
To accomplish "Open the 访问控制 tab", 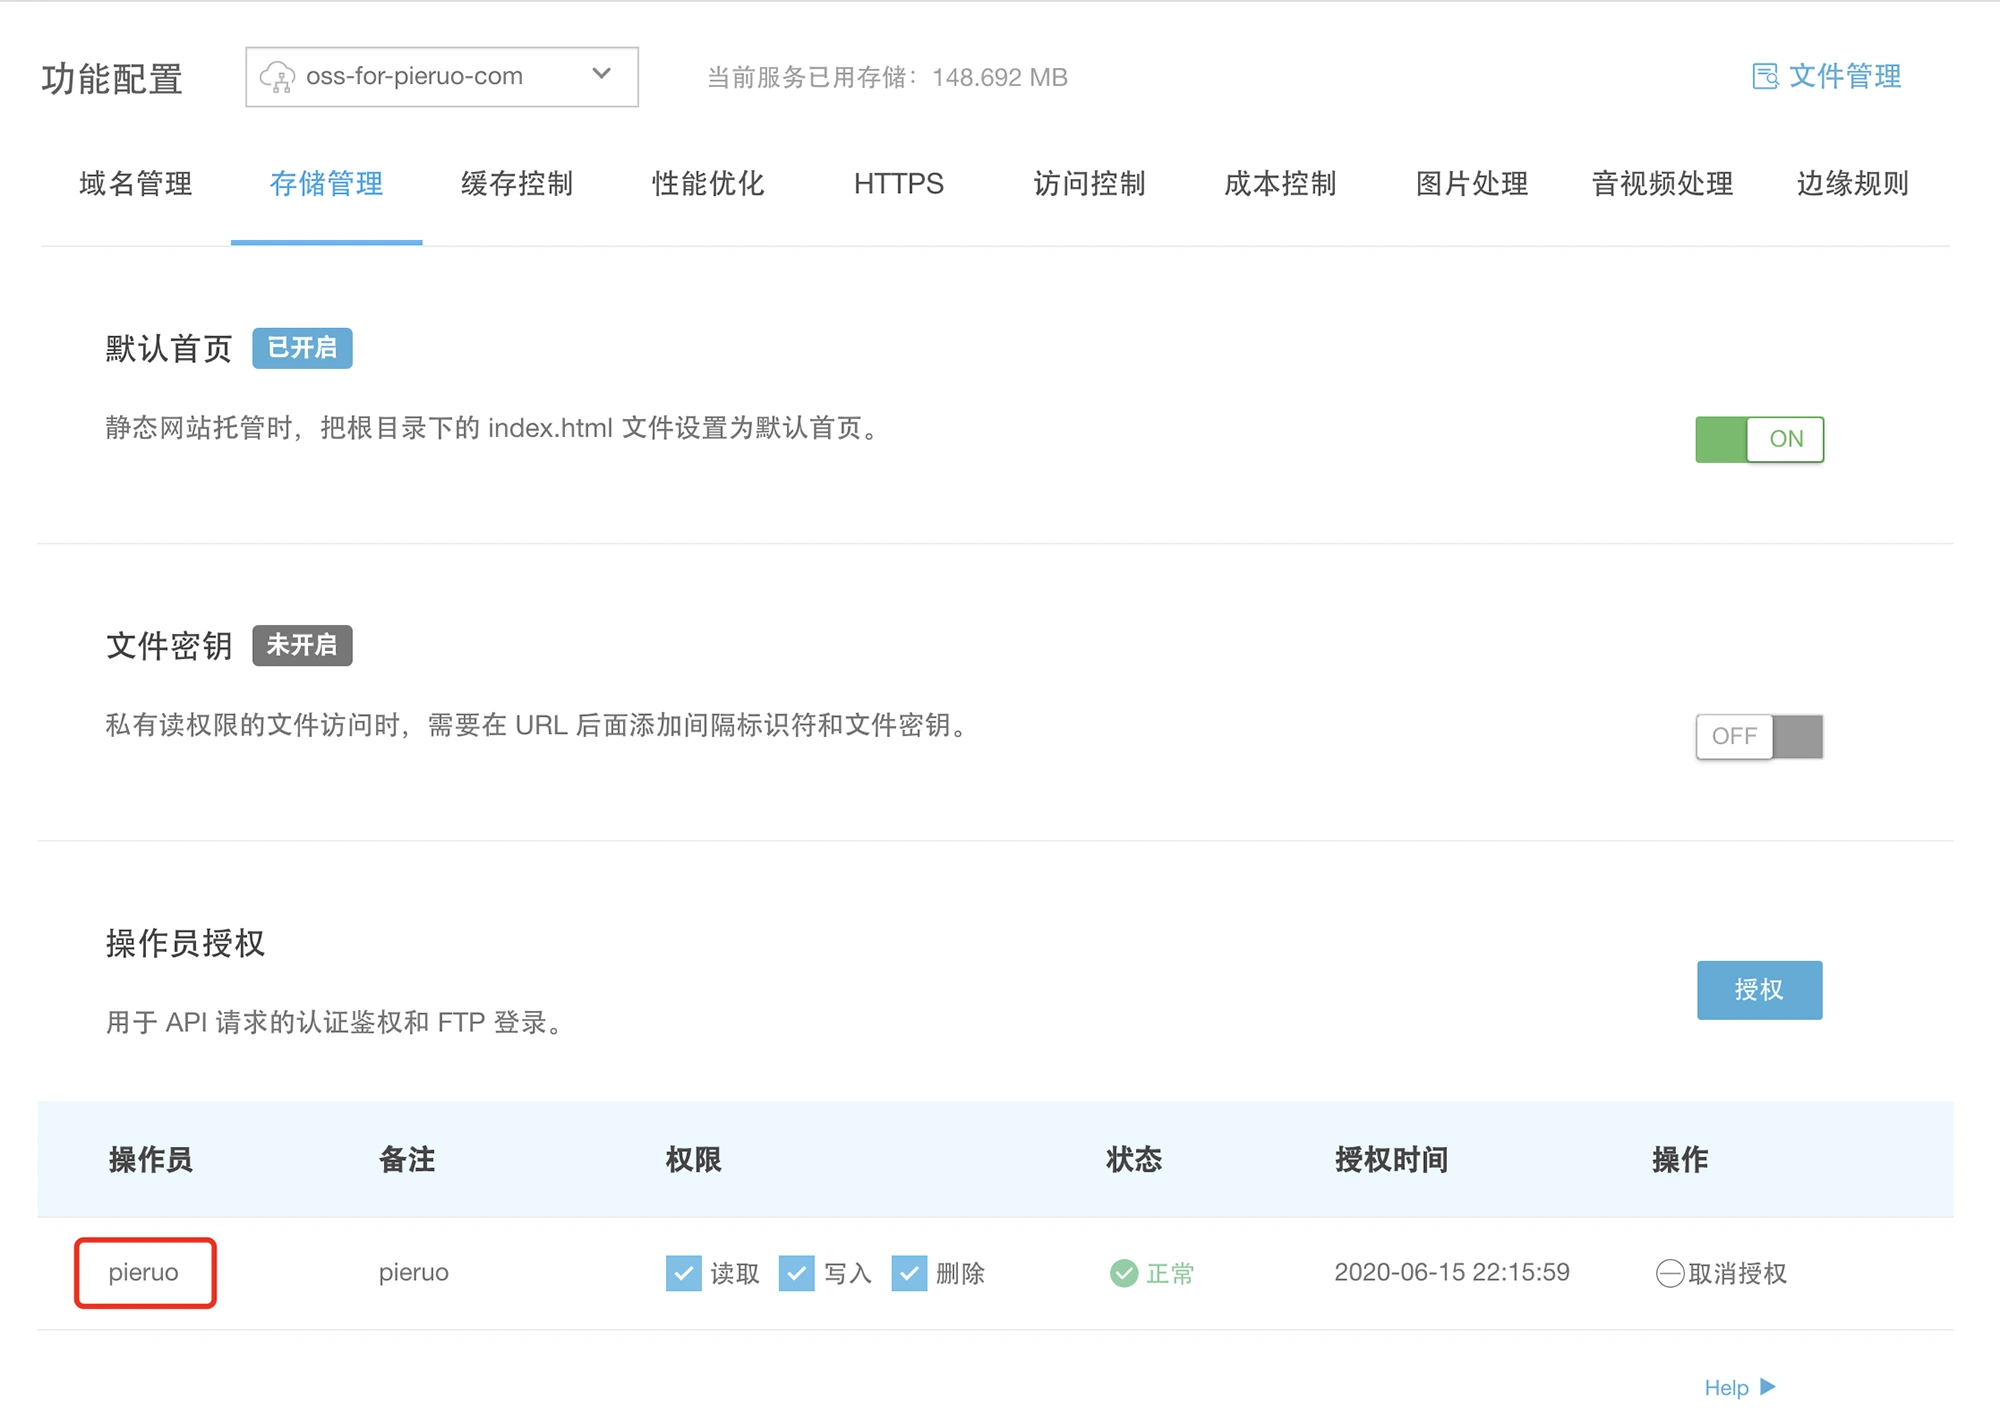I will coord(1090,184).
